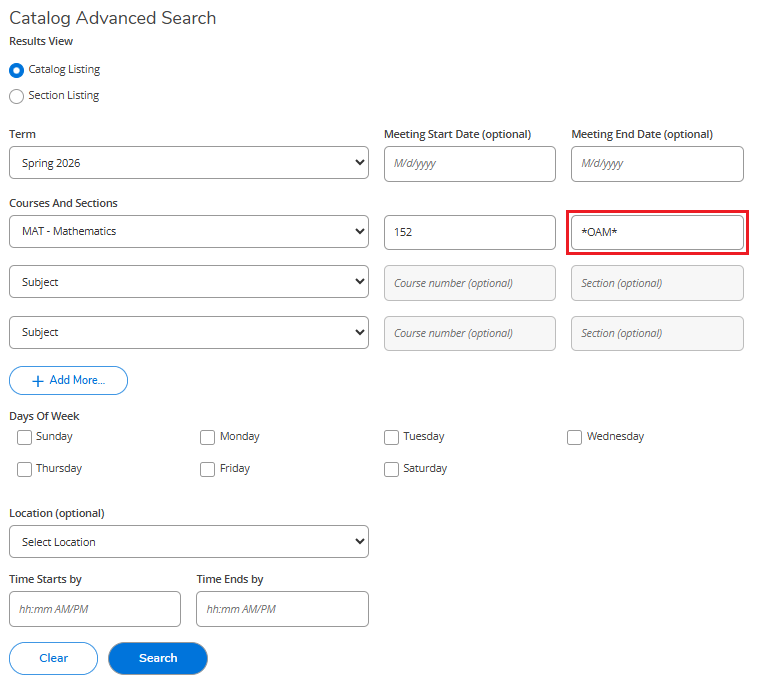Click the Meeting End Date field
Viewport: 760px width, 690px height.
point(657,164)
